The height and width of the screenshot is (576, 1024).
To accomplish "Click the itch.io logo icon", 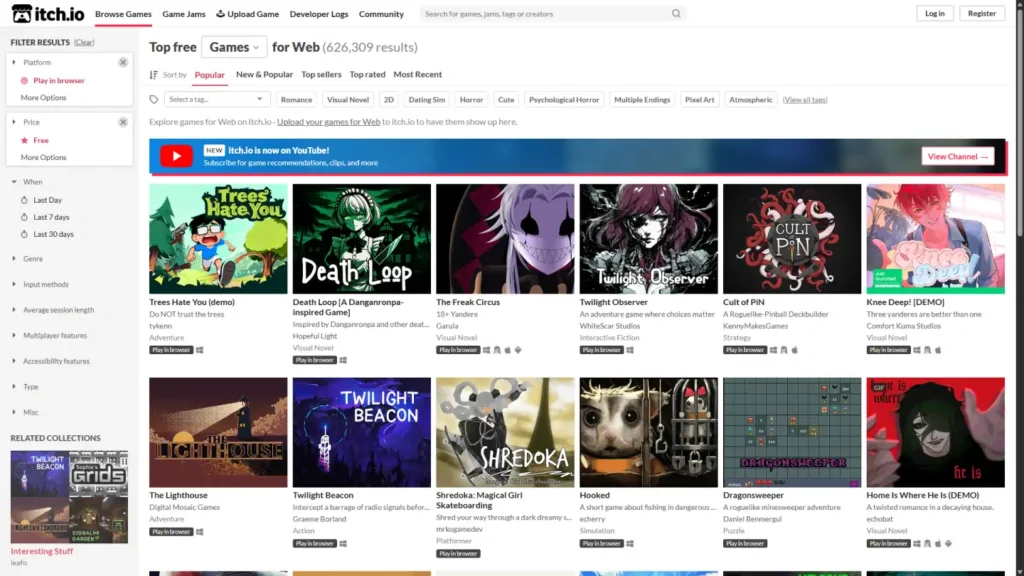I will (x=21, y=14).
